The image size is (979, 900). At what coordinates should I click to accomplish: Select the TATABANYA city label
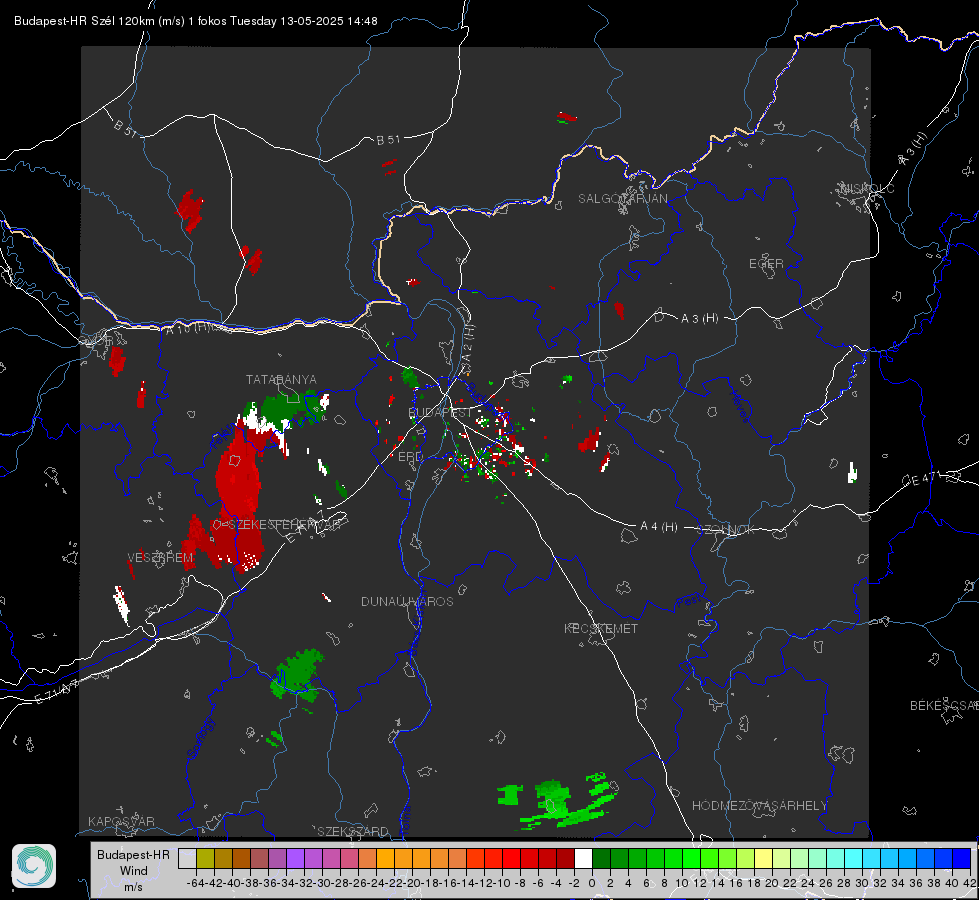281,380
